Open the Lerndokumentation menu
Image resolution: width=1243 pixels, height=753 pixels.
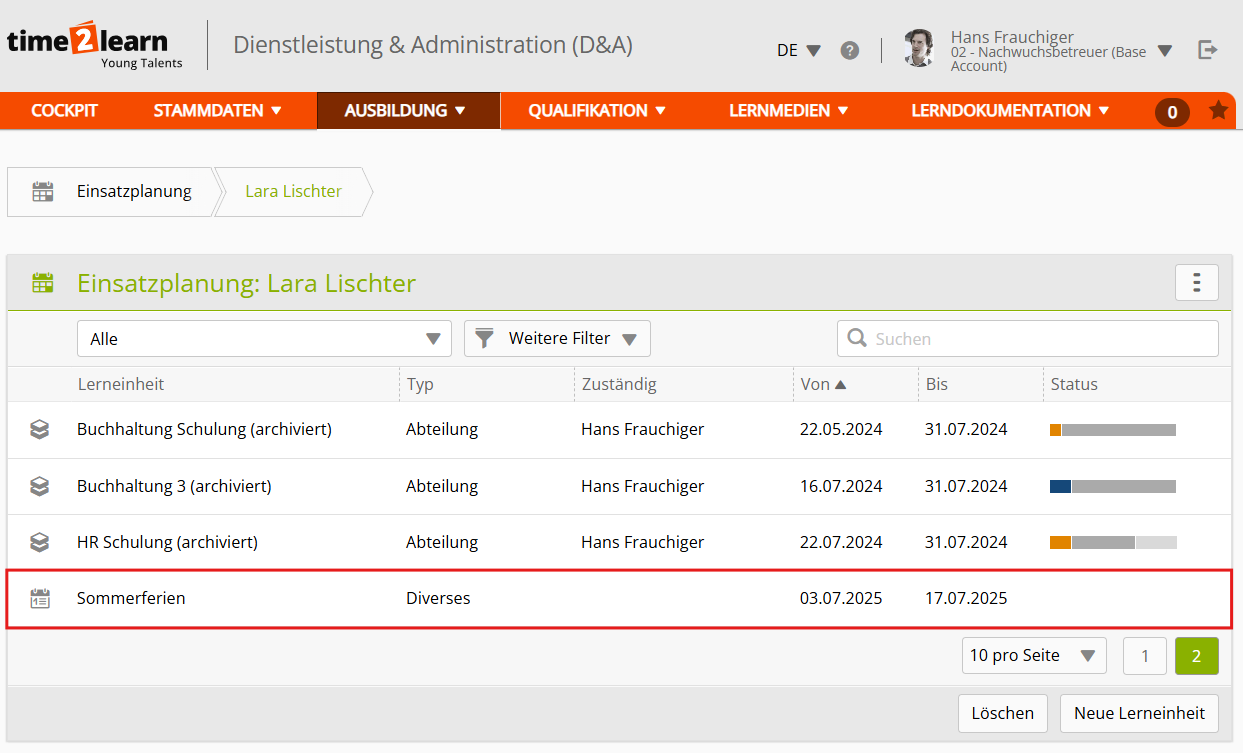(x=1009, y=111)
